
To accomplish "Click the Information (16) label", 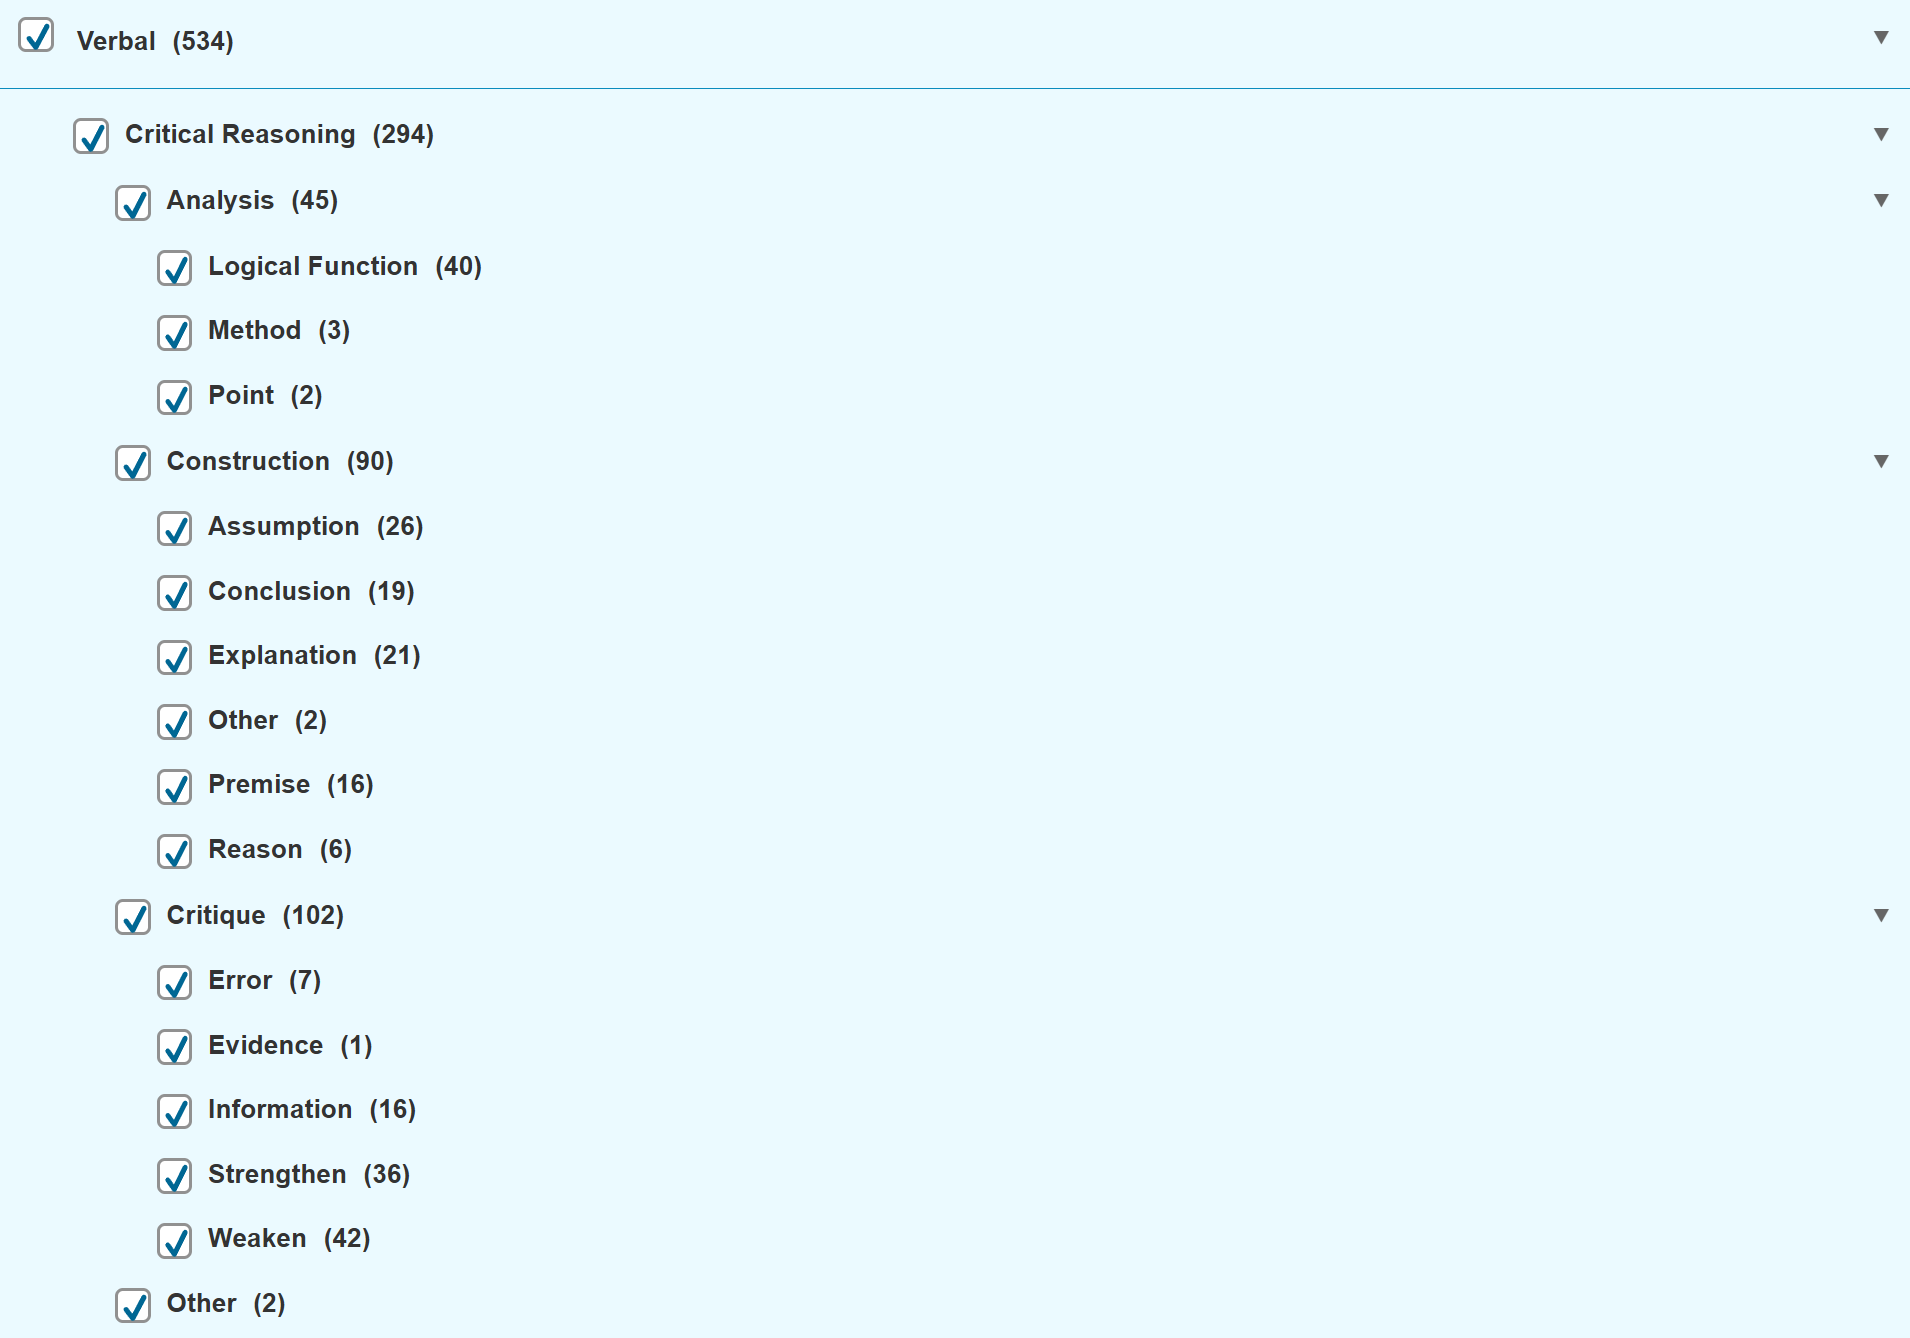I will coord(312,1109).
